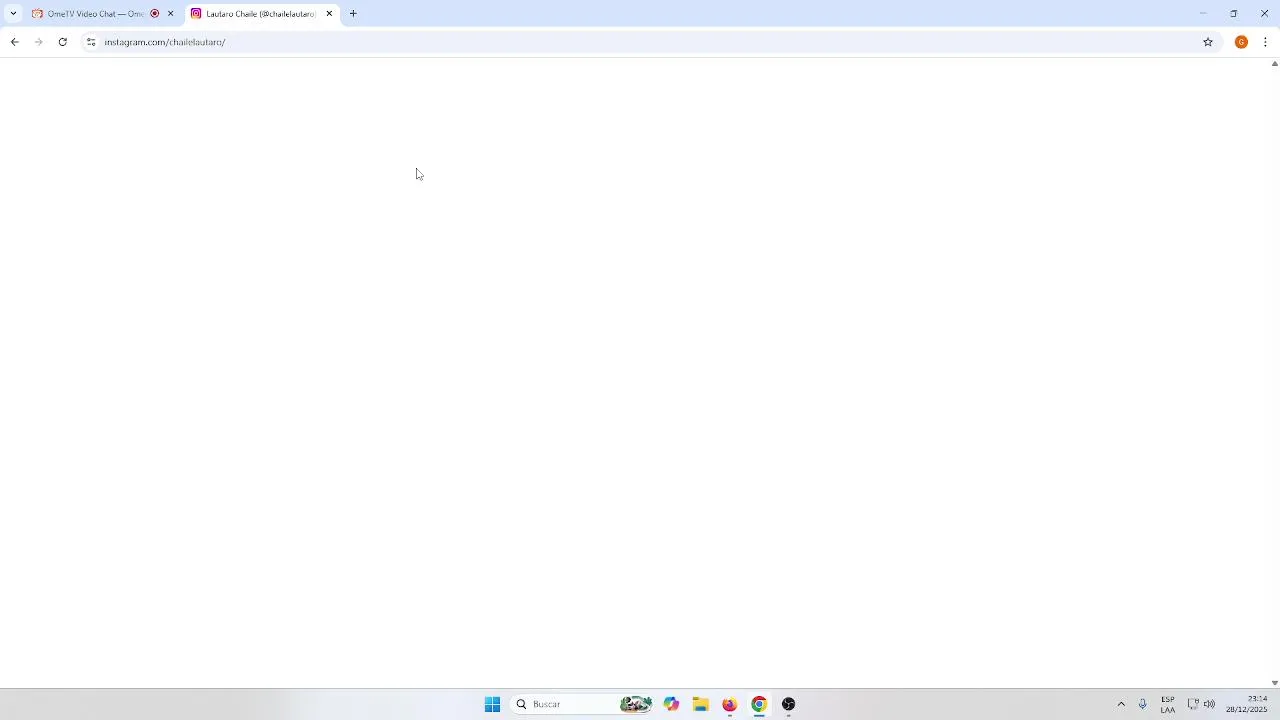Open the Chrome three-dot menu

click(1265, 42)
